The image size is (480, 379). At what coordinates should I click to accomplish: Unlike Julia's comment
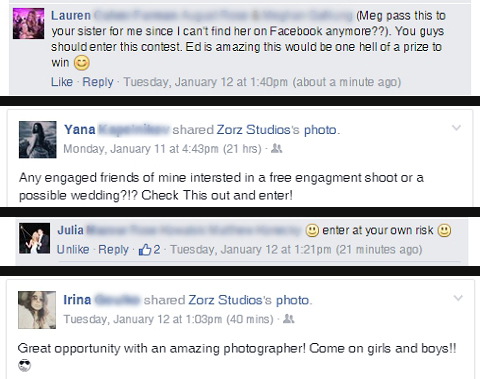pyautogui.click(x=73, y=249)
